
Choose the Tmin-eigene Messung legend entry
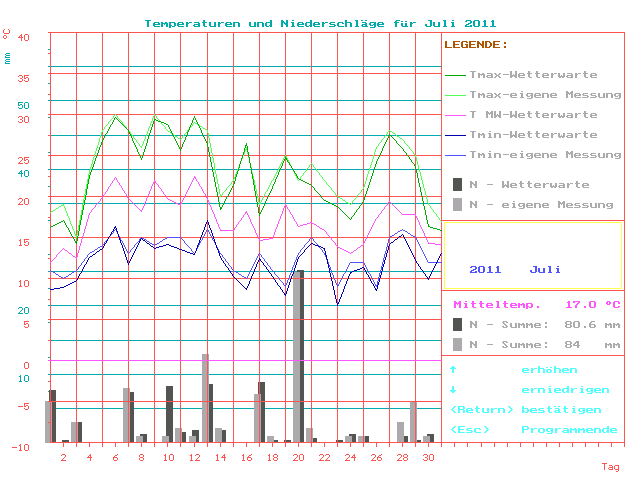(x=533, y=155)
